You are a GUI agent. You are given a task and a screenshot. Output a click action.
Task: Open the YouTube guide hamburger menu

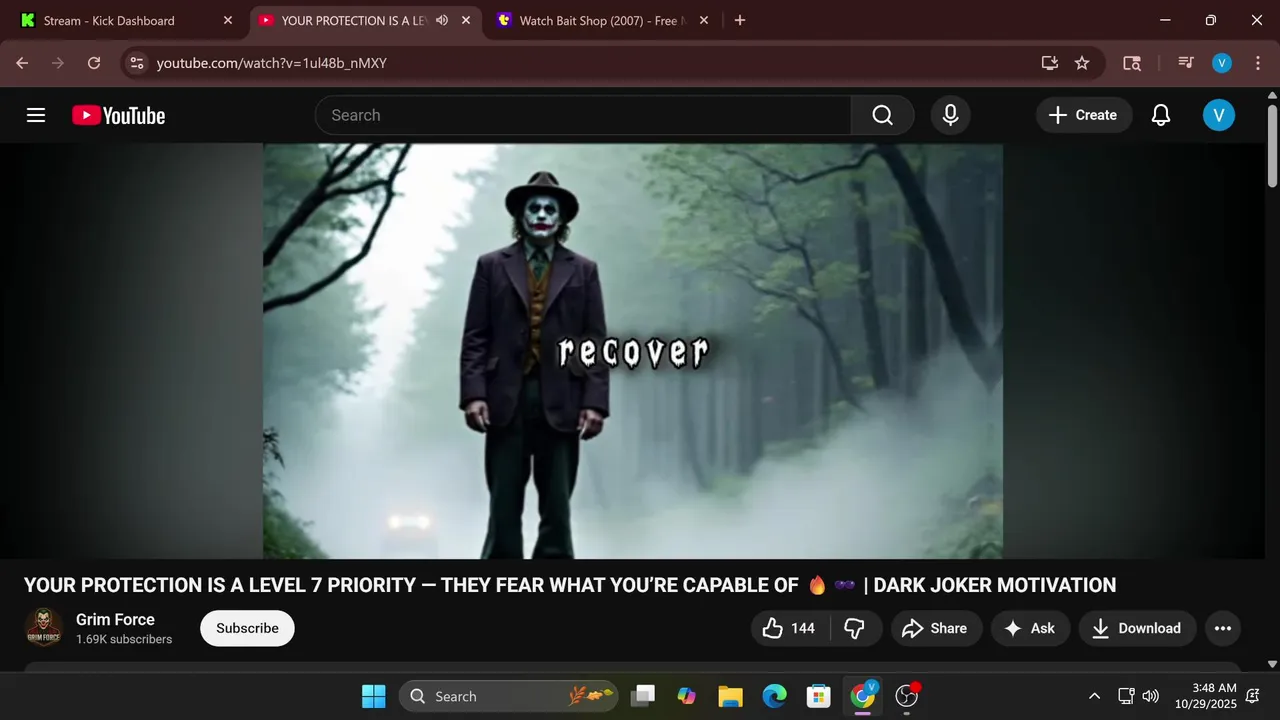coord(36,115)
